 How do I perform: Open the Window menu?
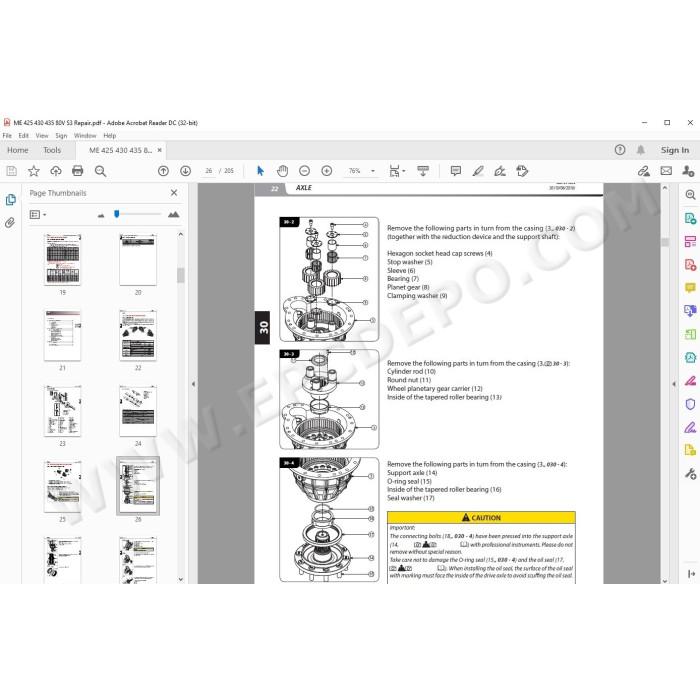pyautogui.click(x=85, y=136)
